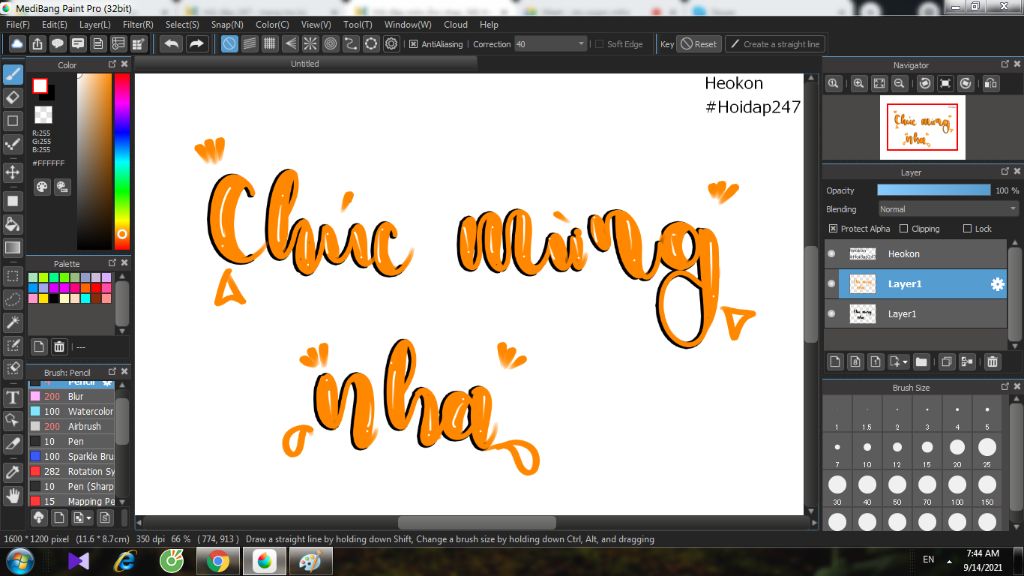
Task: Click the Undo arrow in toolbar
Action: click(172, 44)
